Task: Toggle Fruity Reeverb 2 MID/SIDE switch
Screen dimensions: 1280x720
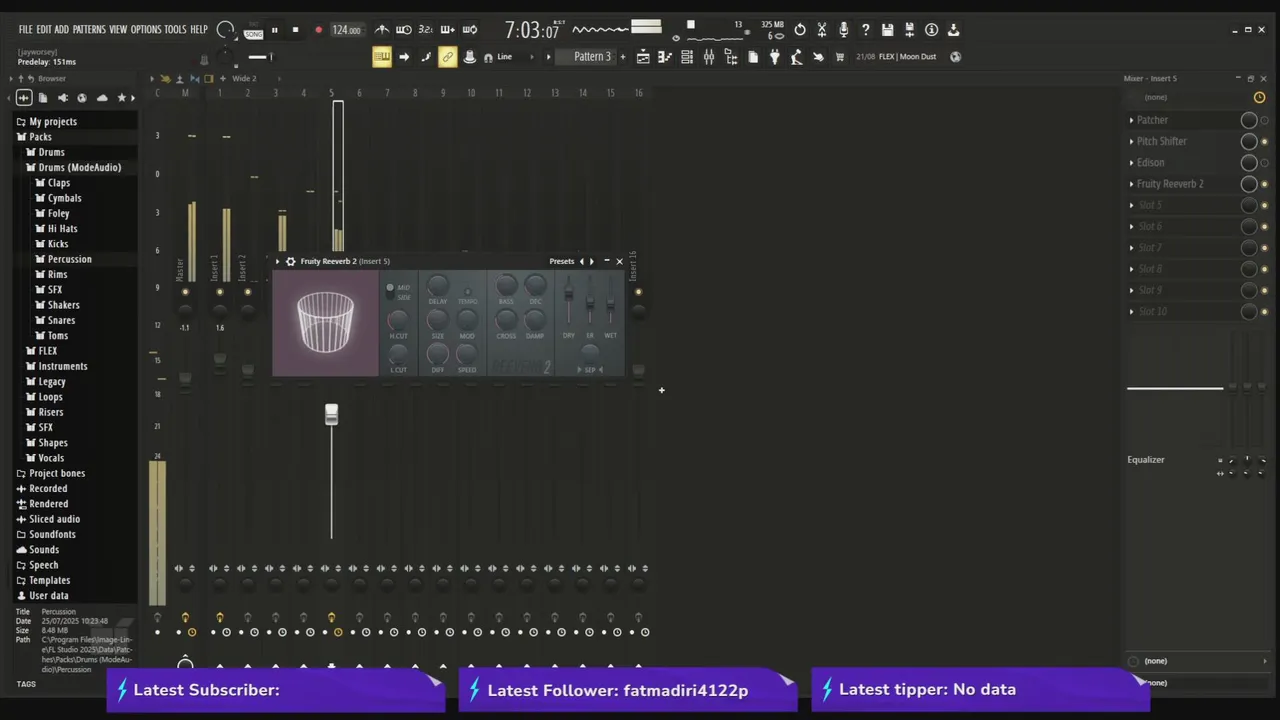Action: (390, 292)
